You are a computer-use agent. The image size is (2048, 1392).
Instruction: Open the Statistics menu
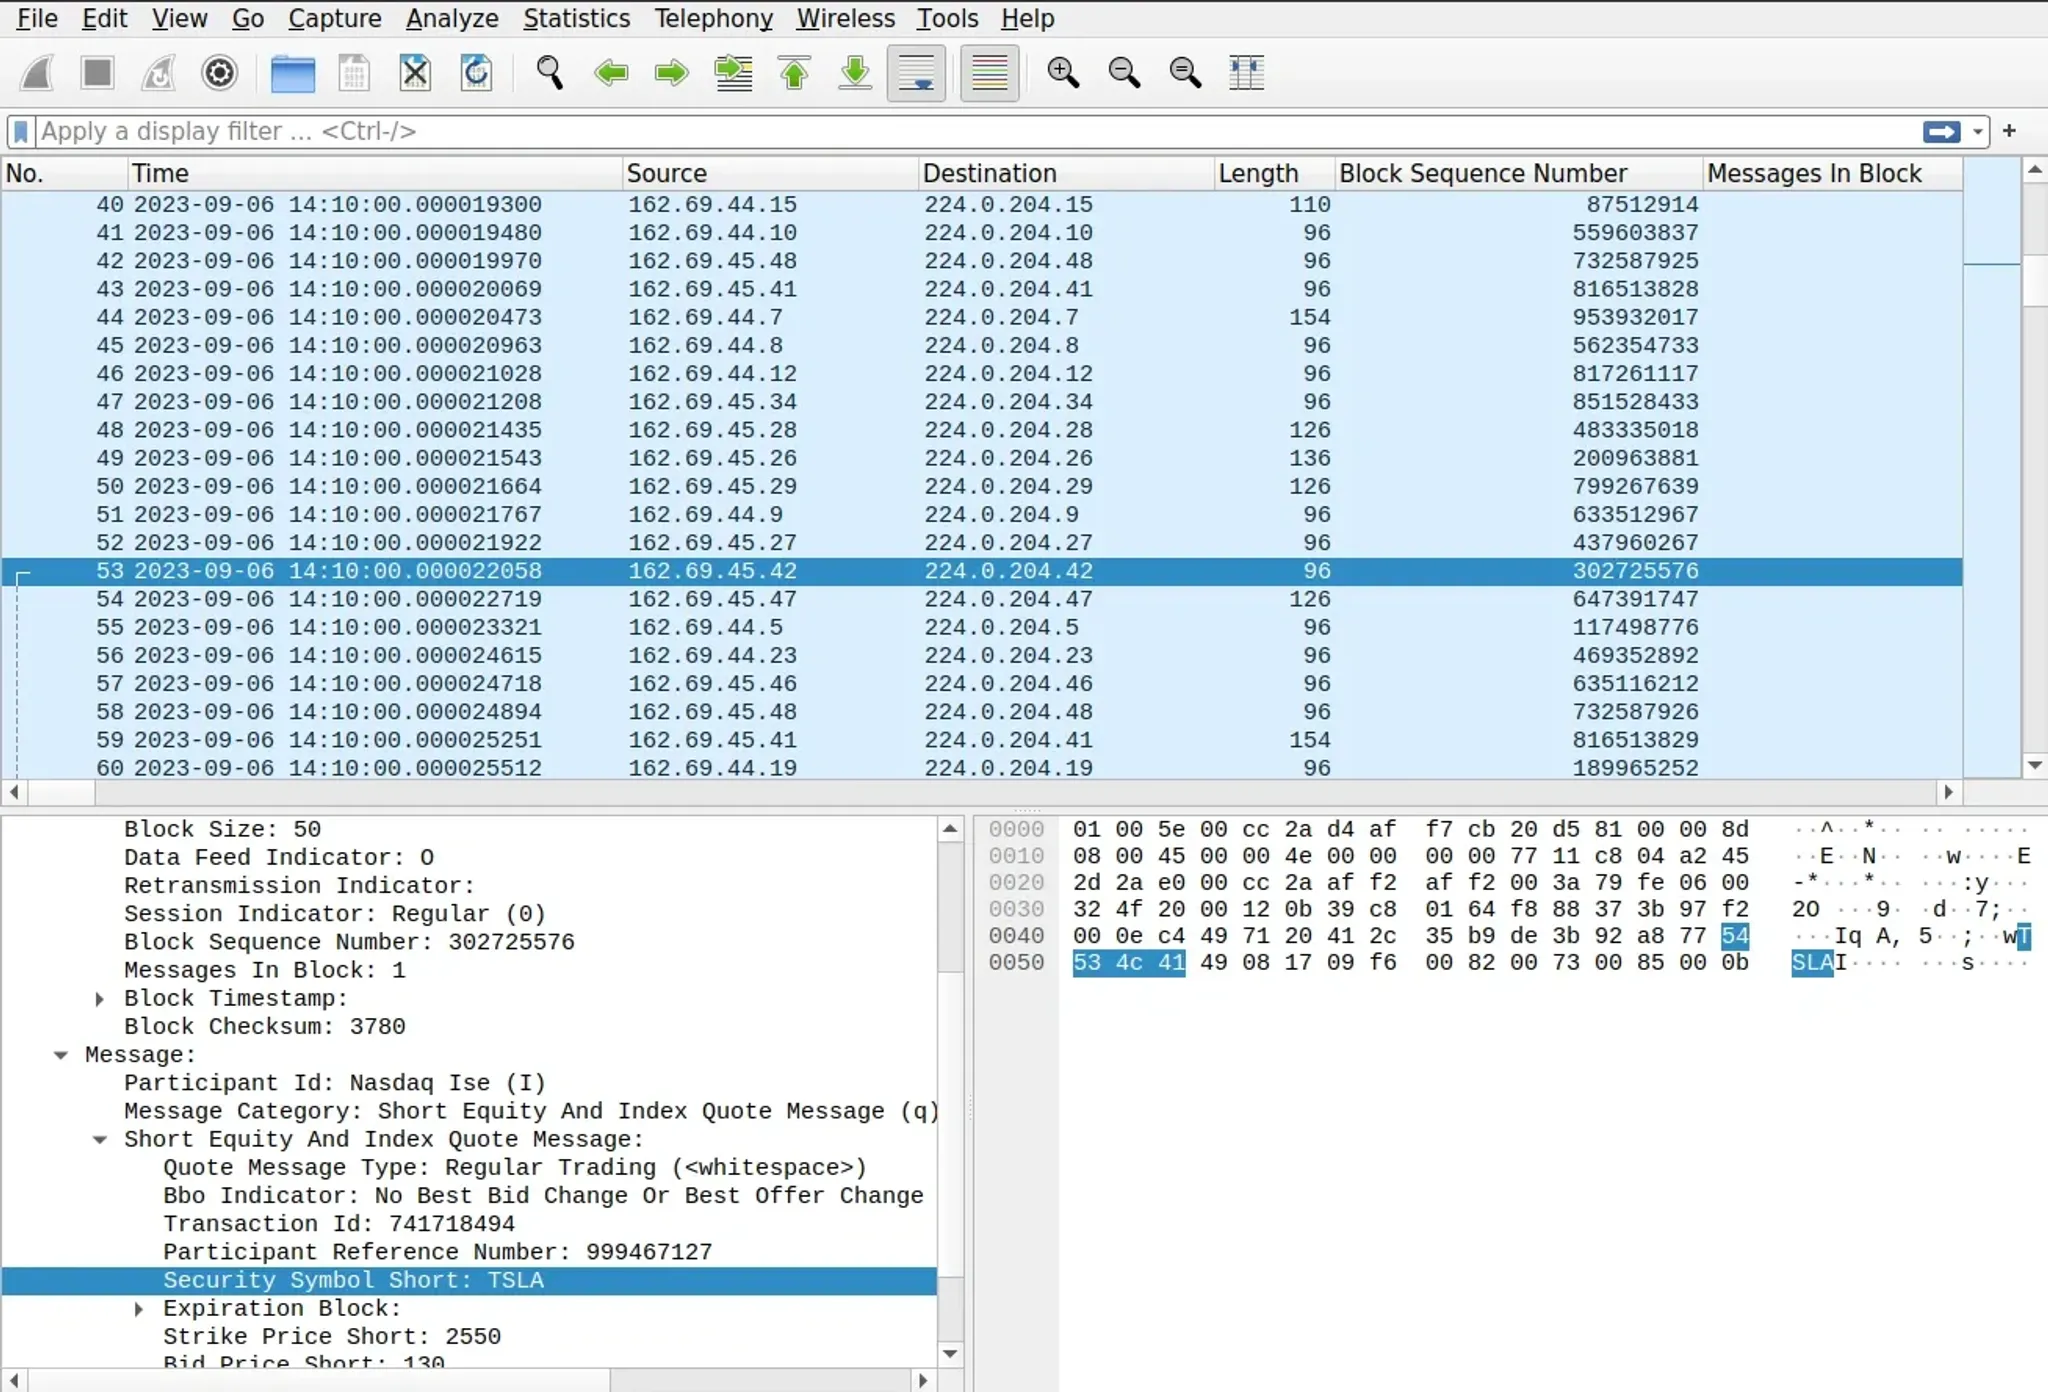pyautogui.click(x=577, y=18)
